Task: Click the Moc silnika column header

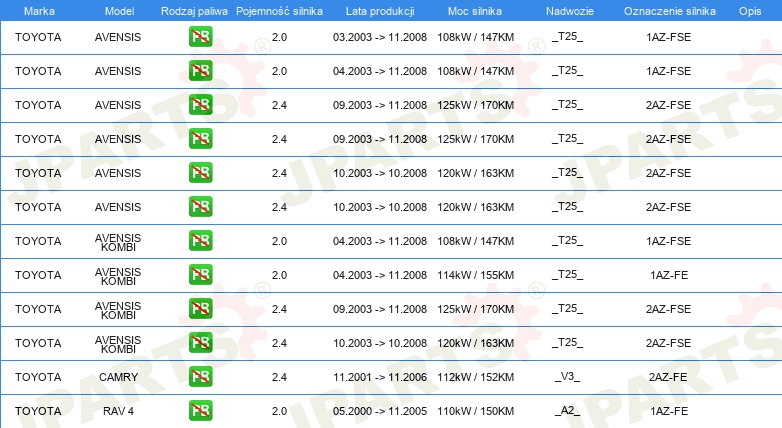Action: pyautogui.click(x=475, y=11)
